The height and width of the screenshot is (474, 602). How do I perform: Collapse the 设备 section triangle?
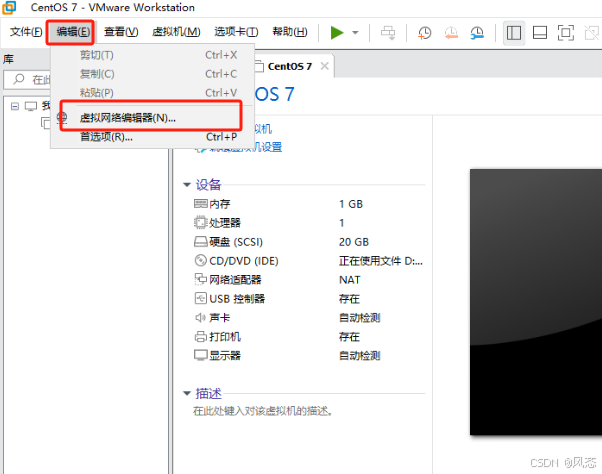coord(187,185)
